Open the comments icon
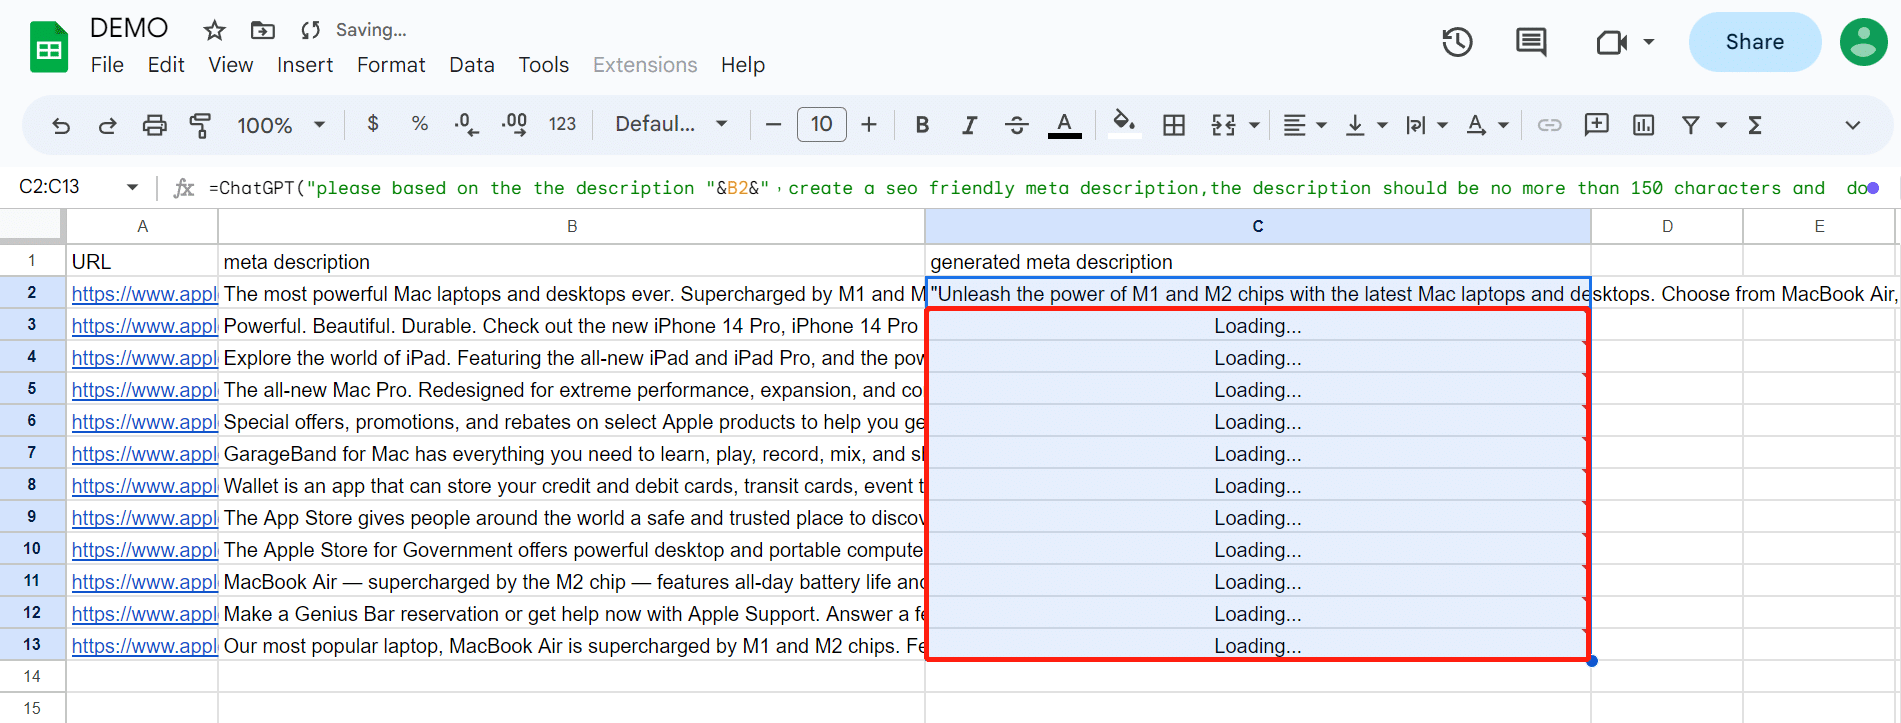 [x=1530, y=42]
